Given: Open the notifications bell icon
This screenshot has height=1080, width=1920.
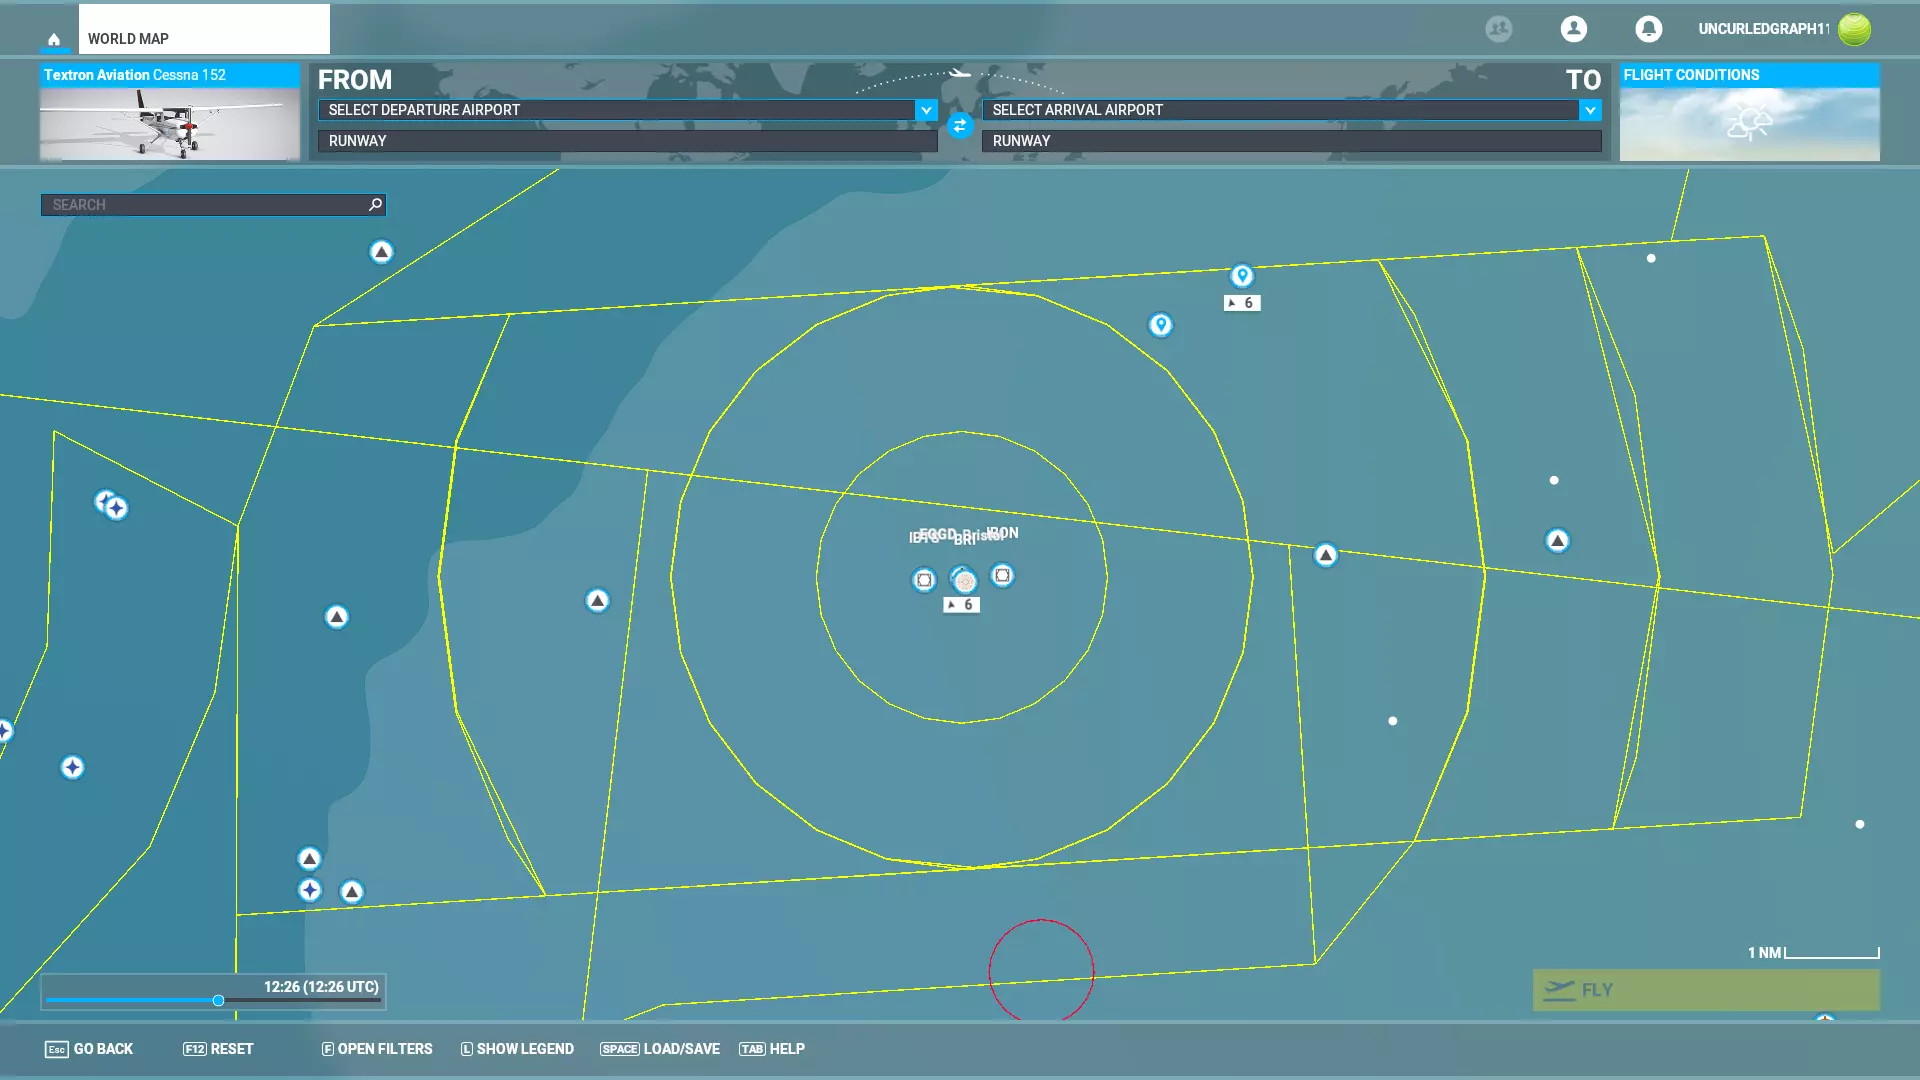Looking at the screenshot, I should [1648, 29].
